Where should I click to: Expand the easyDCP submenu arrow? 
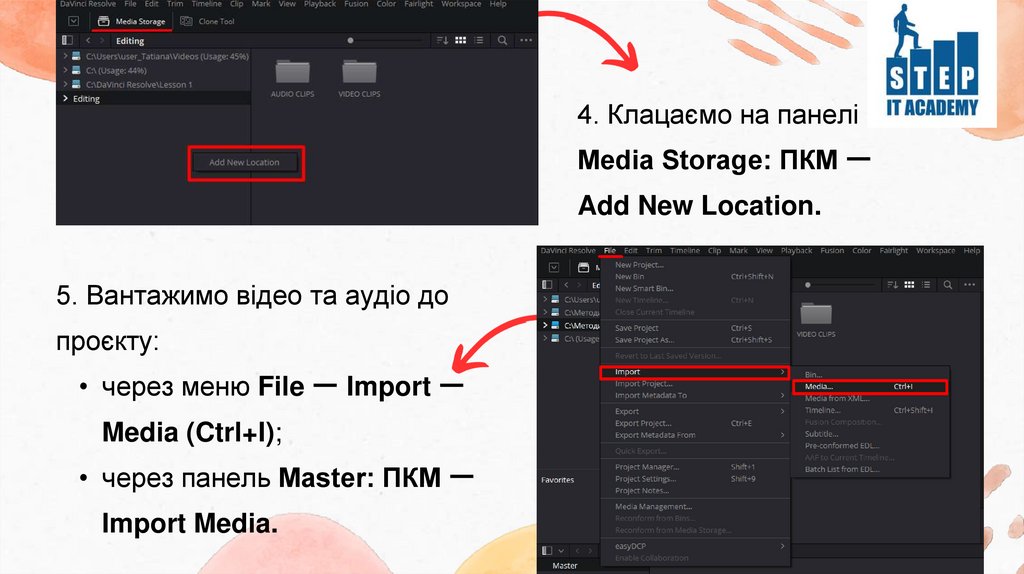click(782, 546)
